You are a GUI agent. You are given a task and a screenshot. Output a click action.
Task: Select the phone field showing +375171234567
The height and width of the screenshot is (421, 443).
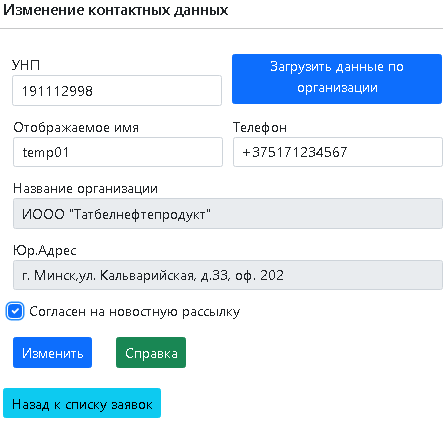coord(338,152)
